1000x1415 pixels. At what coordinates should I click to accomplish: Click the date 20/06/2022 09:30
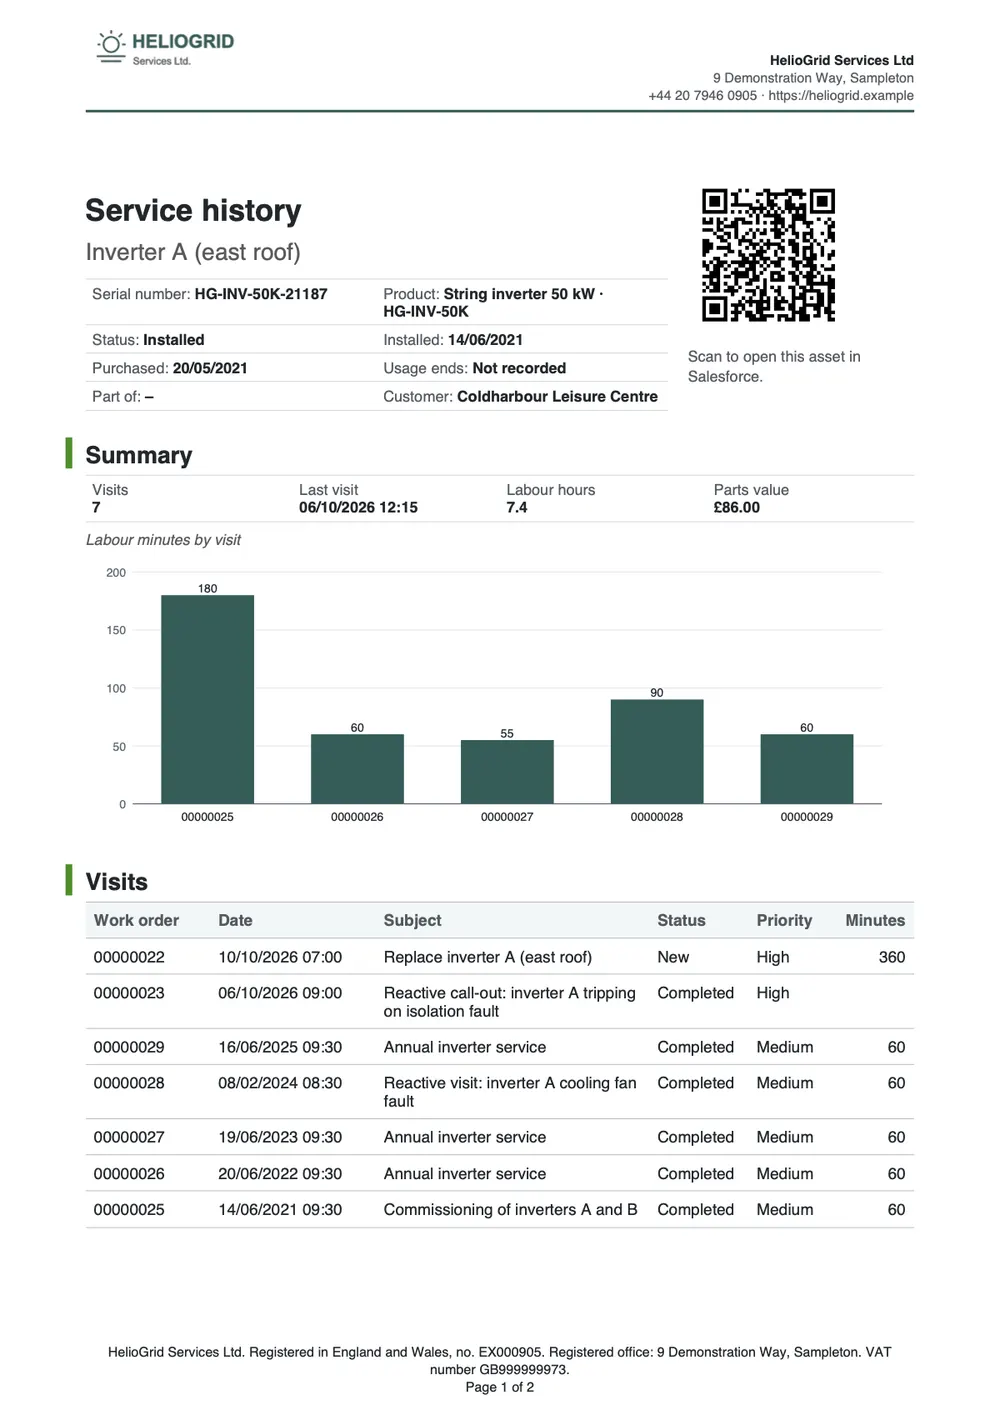pos(280,1174)
